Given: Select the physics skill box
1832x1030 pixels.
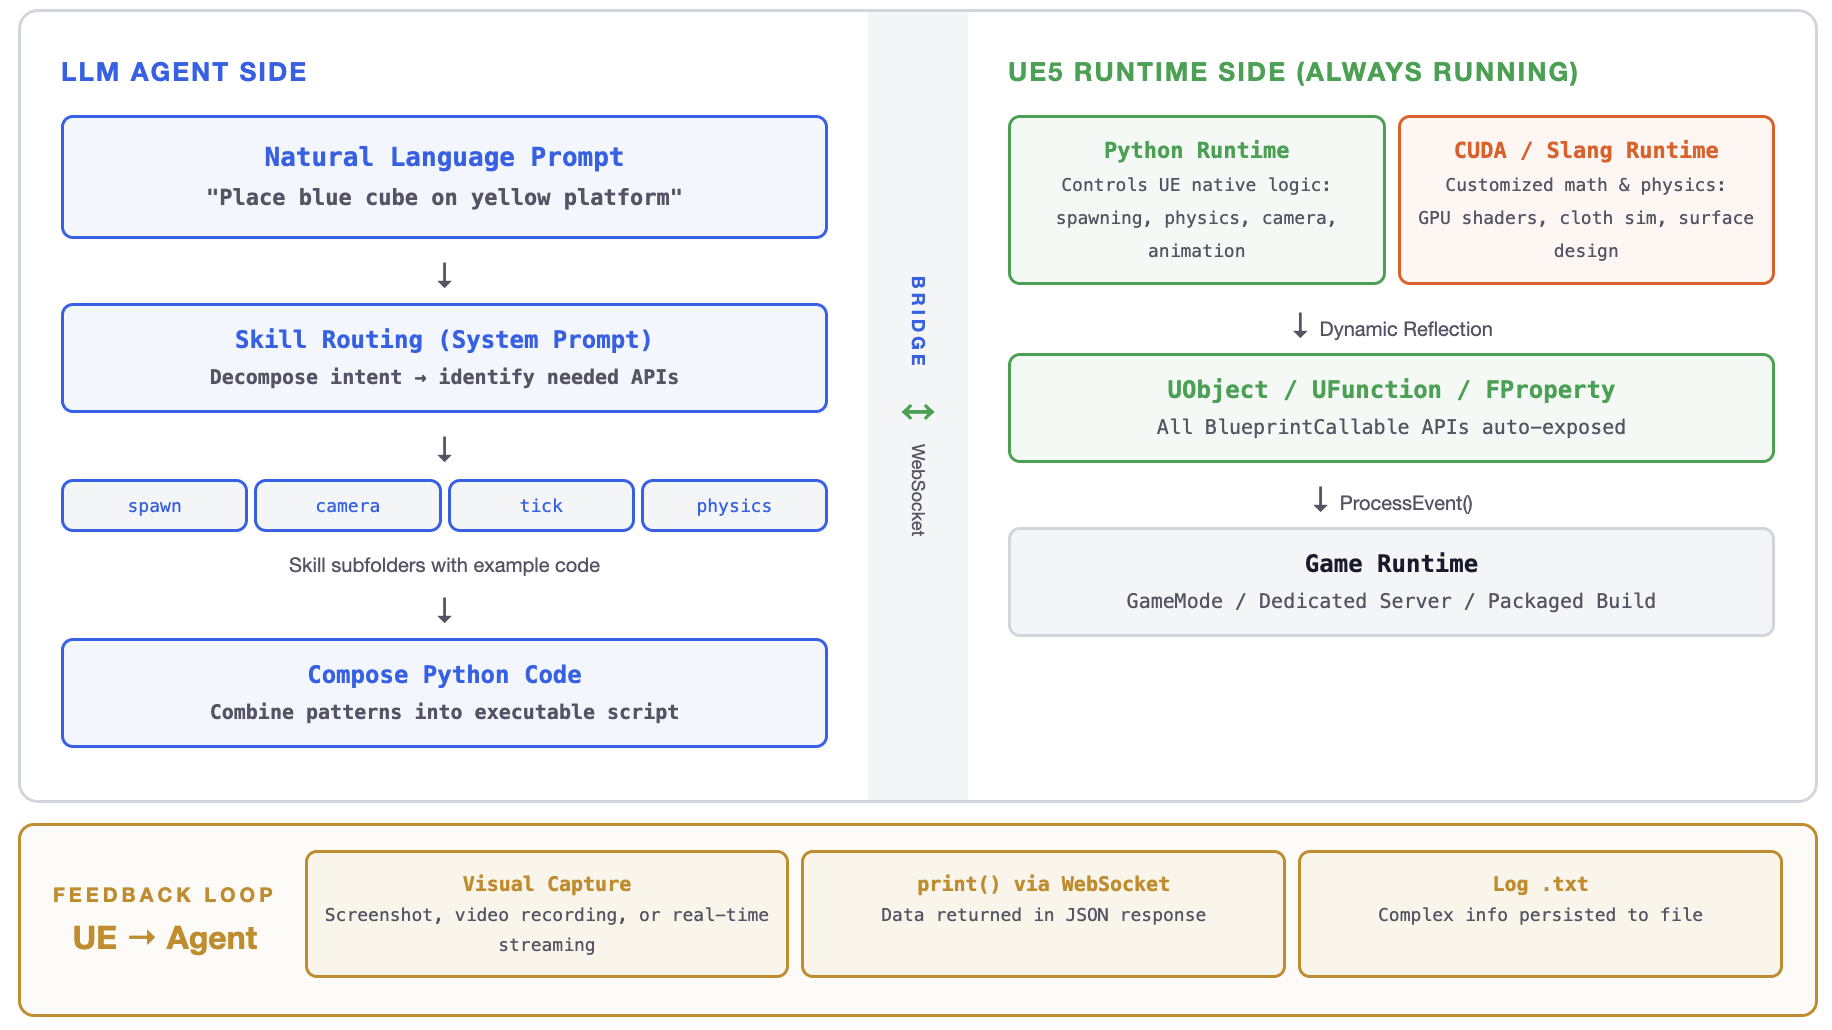Looking at the screenshot, I should 734,506.
